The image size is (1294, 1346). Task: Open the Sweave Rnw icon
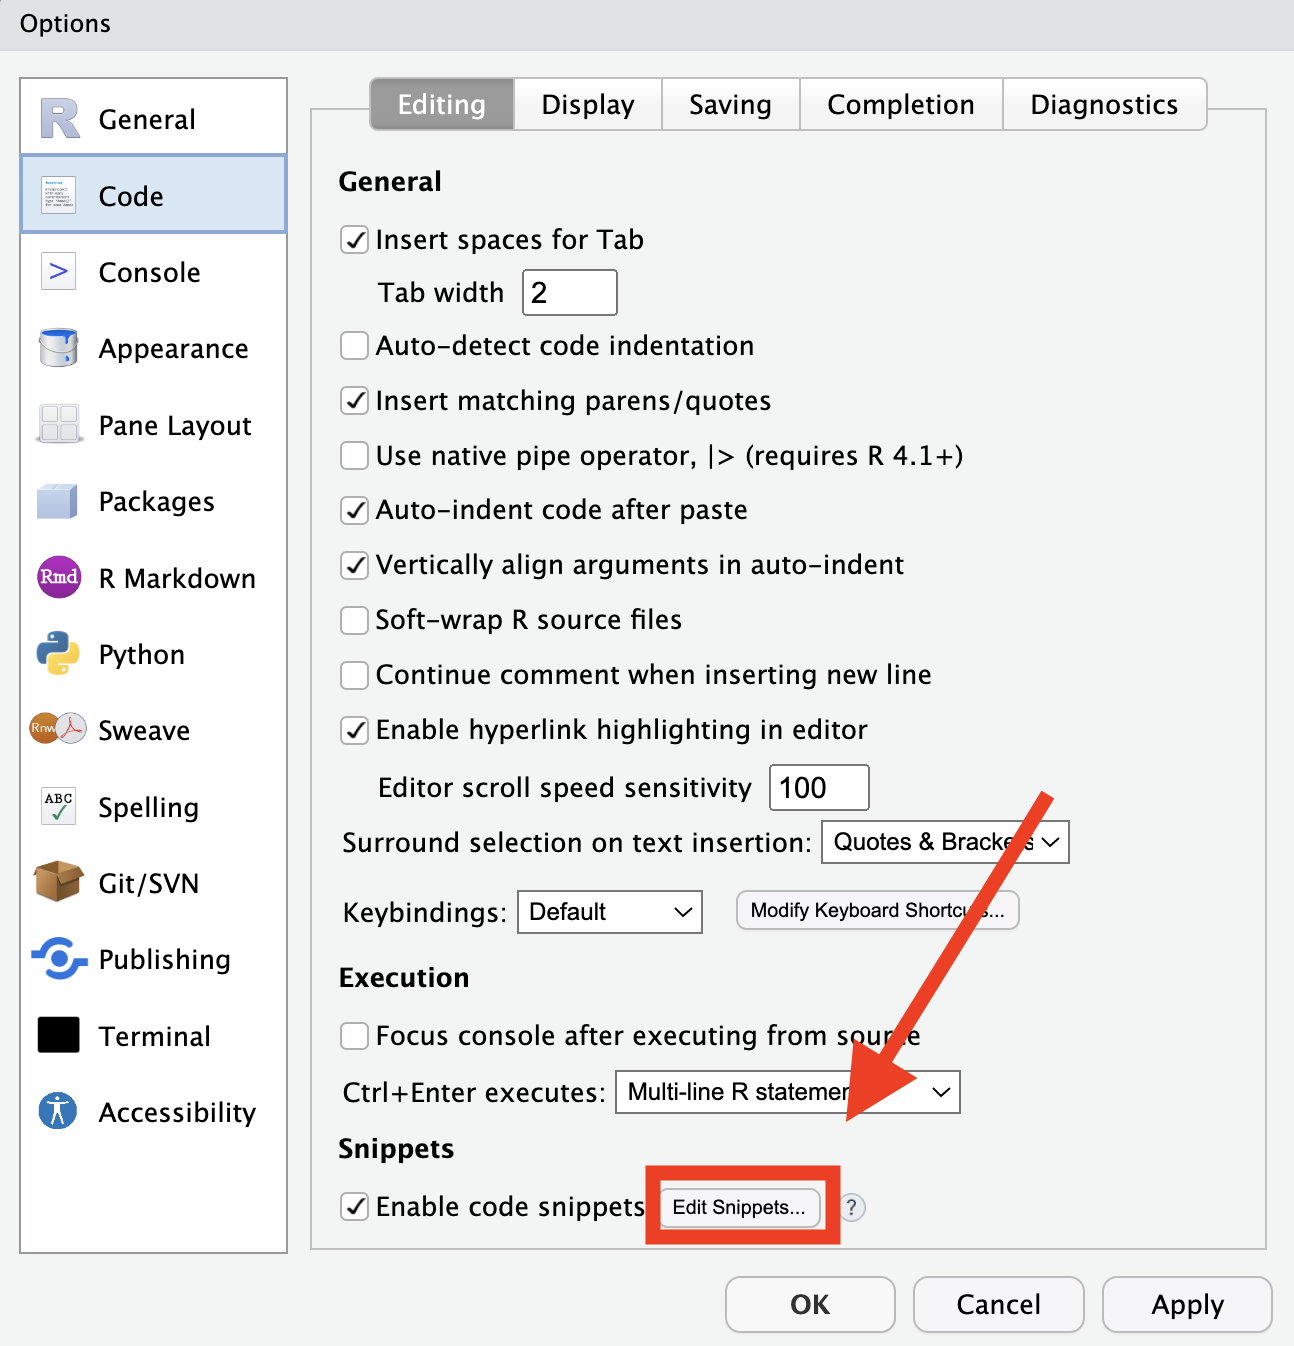click(58, 728)
